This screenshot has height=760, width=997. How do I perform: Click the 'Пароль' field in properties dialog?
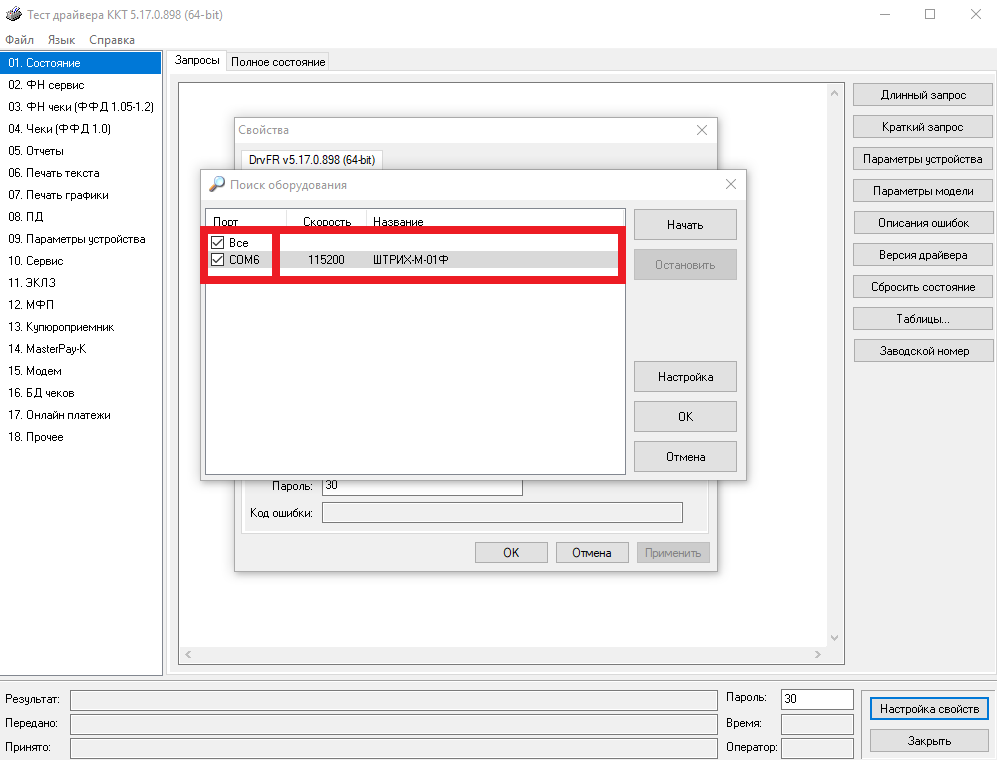click(421, 486)
